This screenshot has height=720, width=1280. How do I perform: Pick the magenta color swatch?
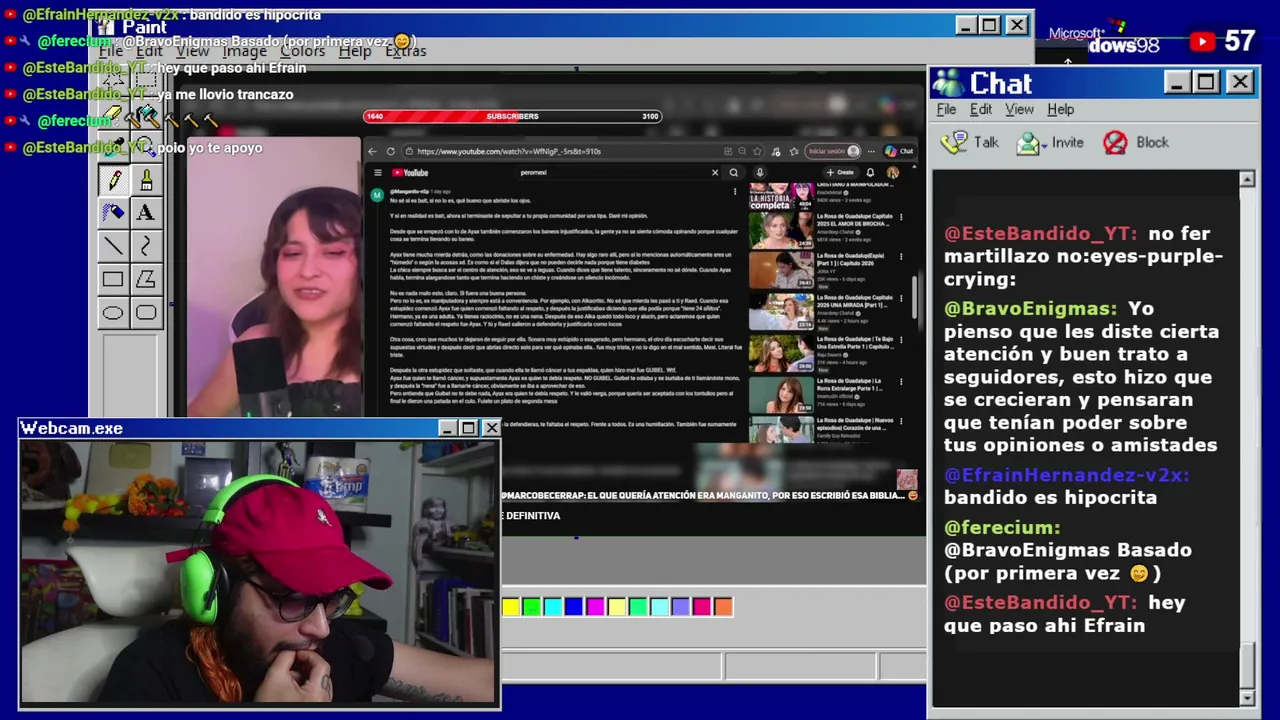595,606
